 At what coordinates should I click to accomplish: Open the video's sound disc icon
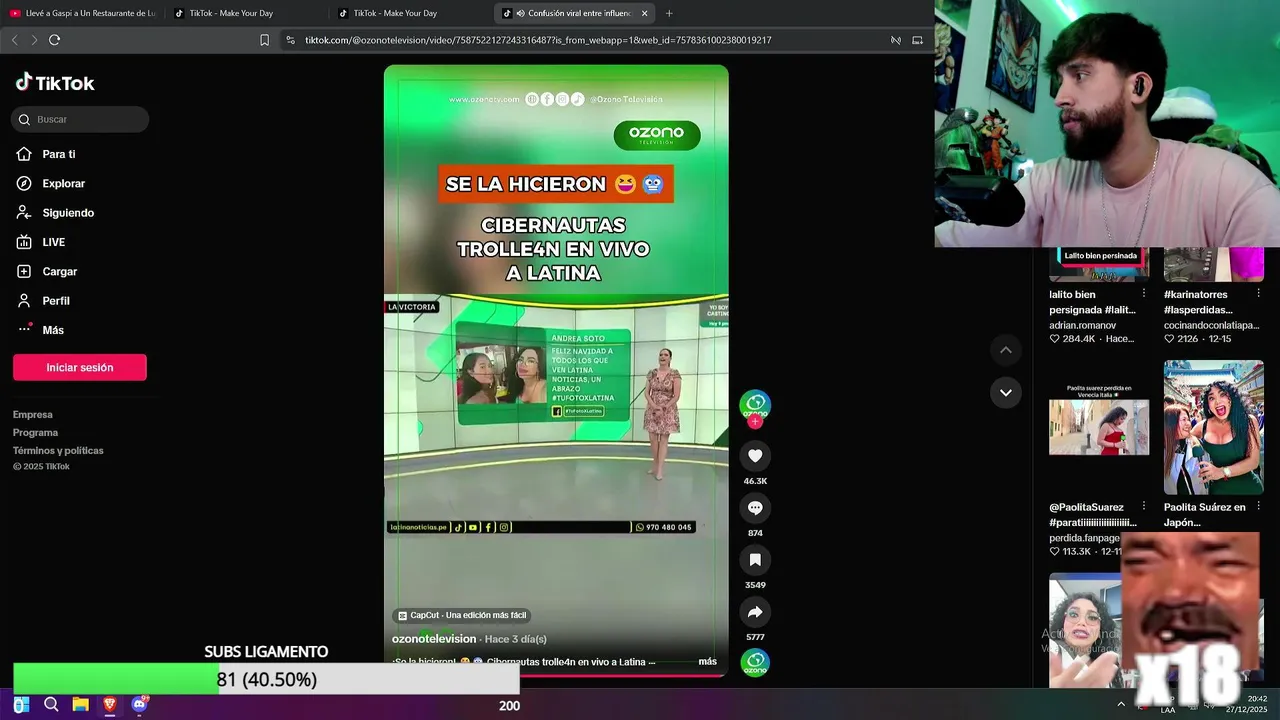(755, 663)
